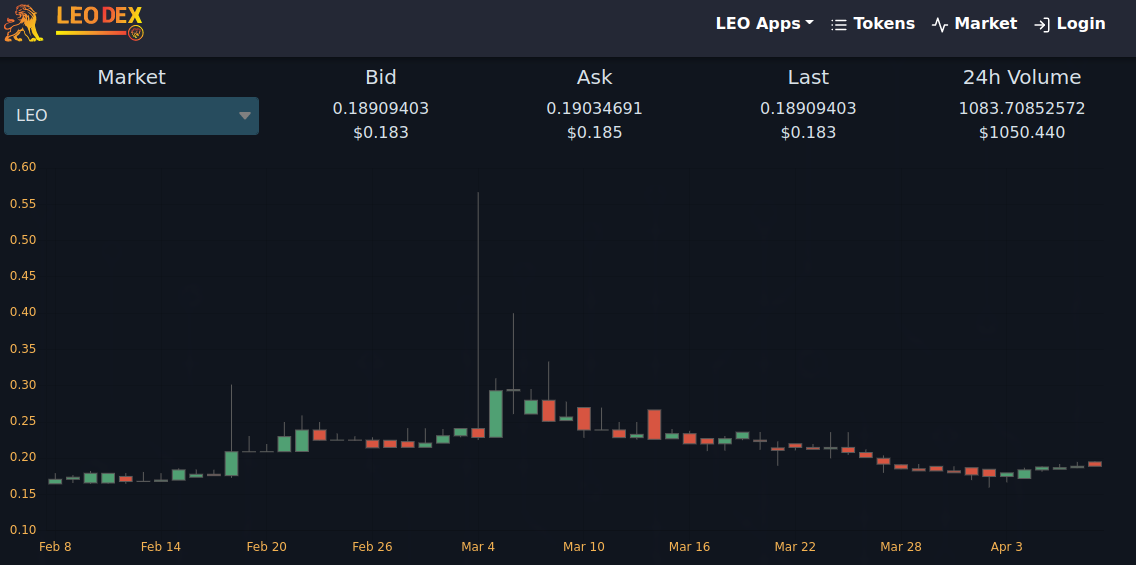Click the LeoDex lion logo
The height and width of the screenshot is (565, 1136).
click(23, 23)
